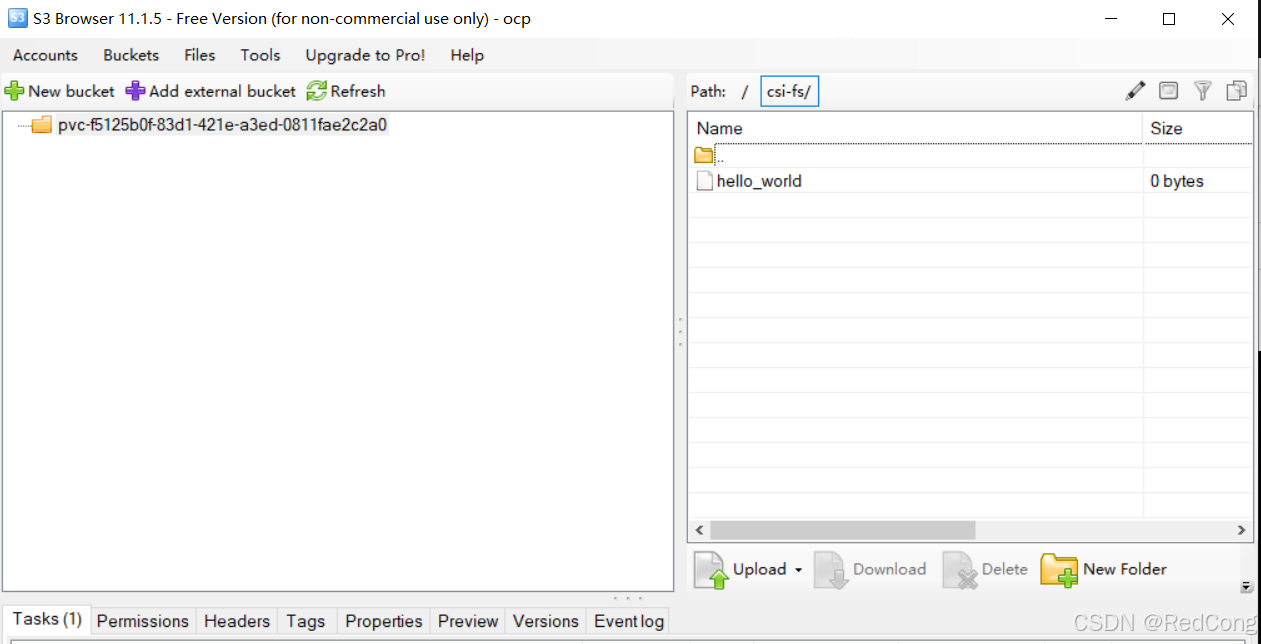This screenshot has width=1261, height=644.
Task: Select the hello_world file
Action: click(x=759, y=181)
